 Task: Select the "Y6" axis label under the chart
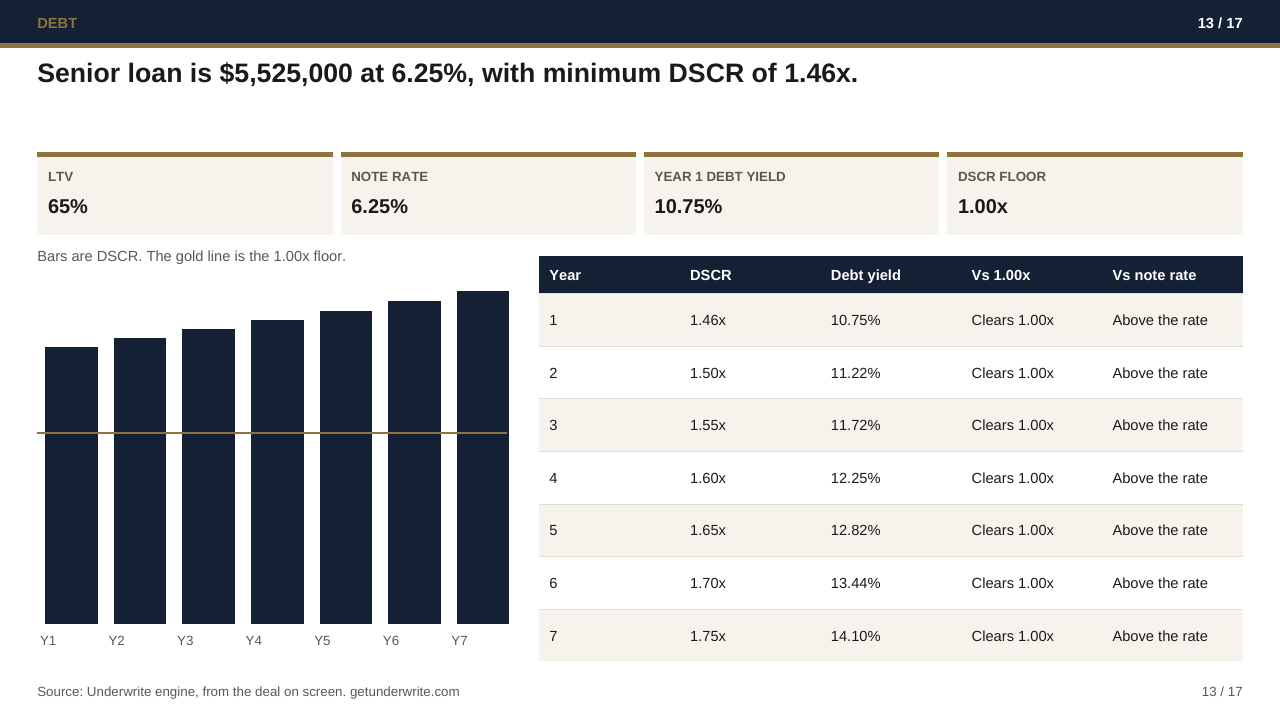click(x=391, y=641)
